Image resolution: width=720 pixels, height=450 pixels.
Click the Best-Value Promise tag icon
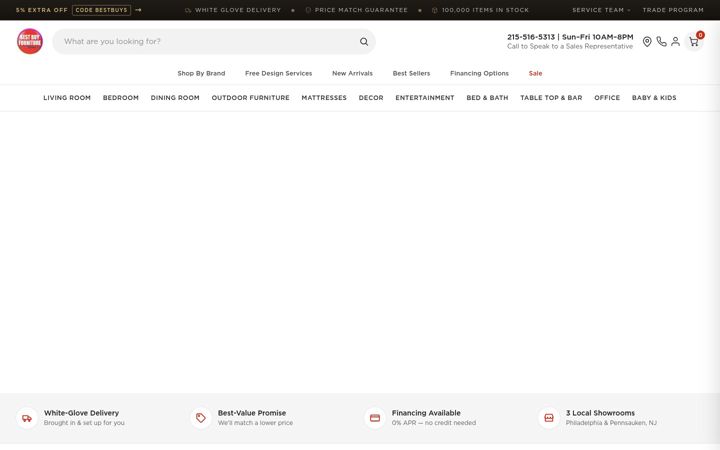[x=201, y=418]
